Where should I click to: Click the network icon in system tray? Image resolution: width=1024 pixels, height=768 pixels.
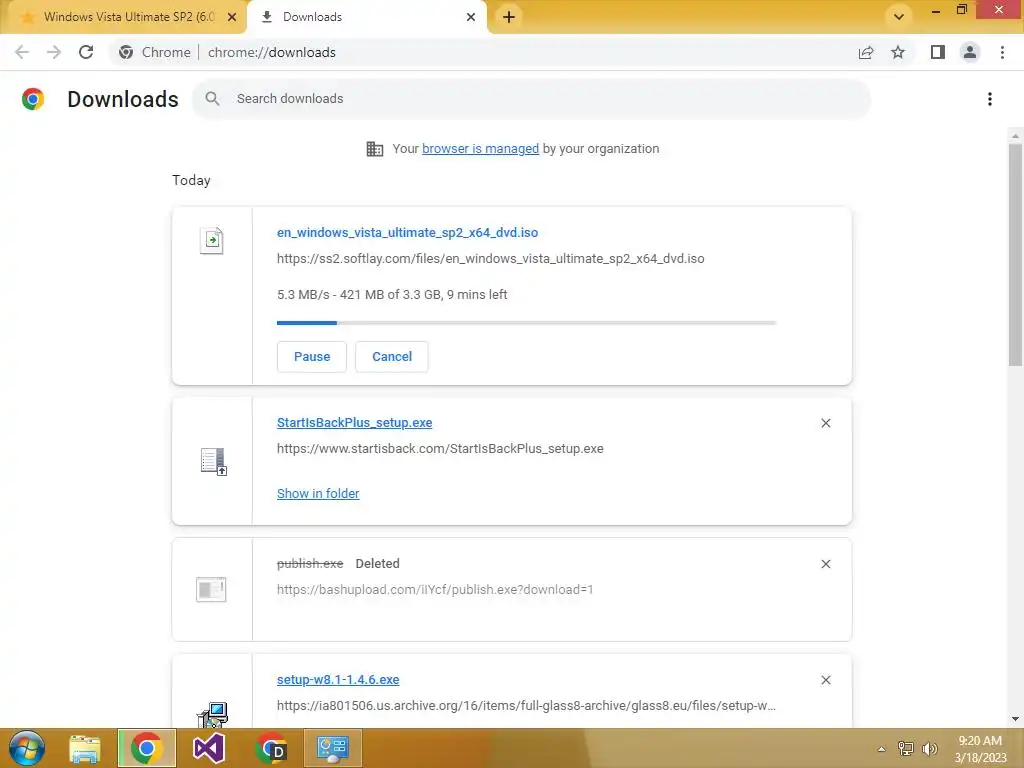click(x=906, y=748)
